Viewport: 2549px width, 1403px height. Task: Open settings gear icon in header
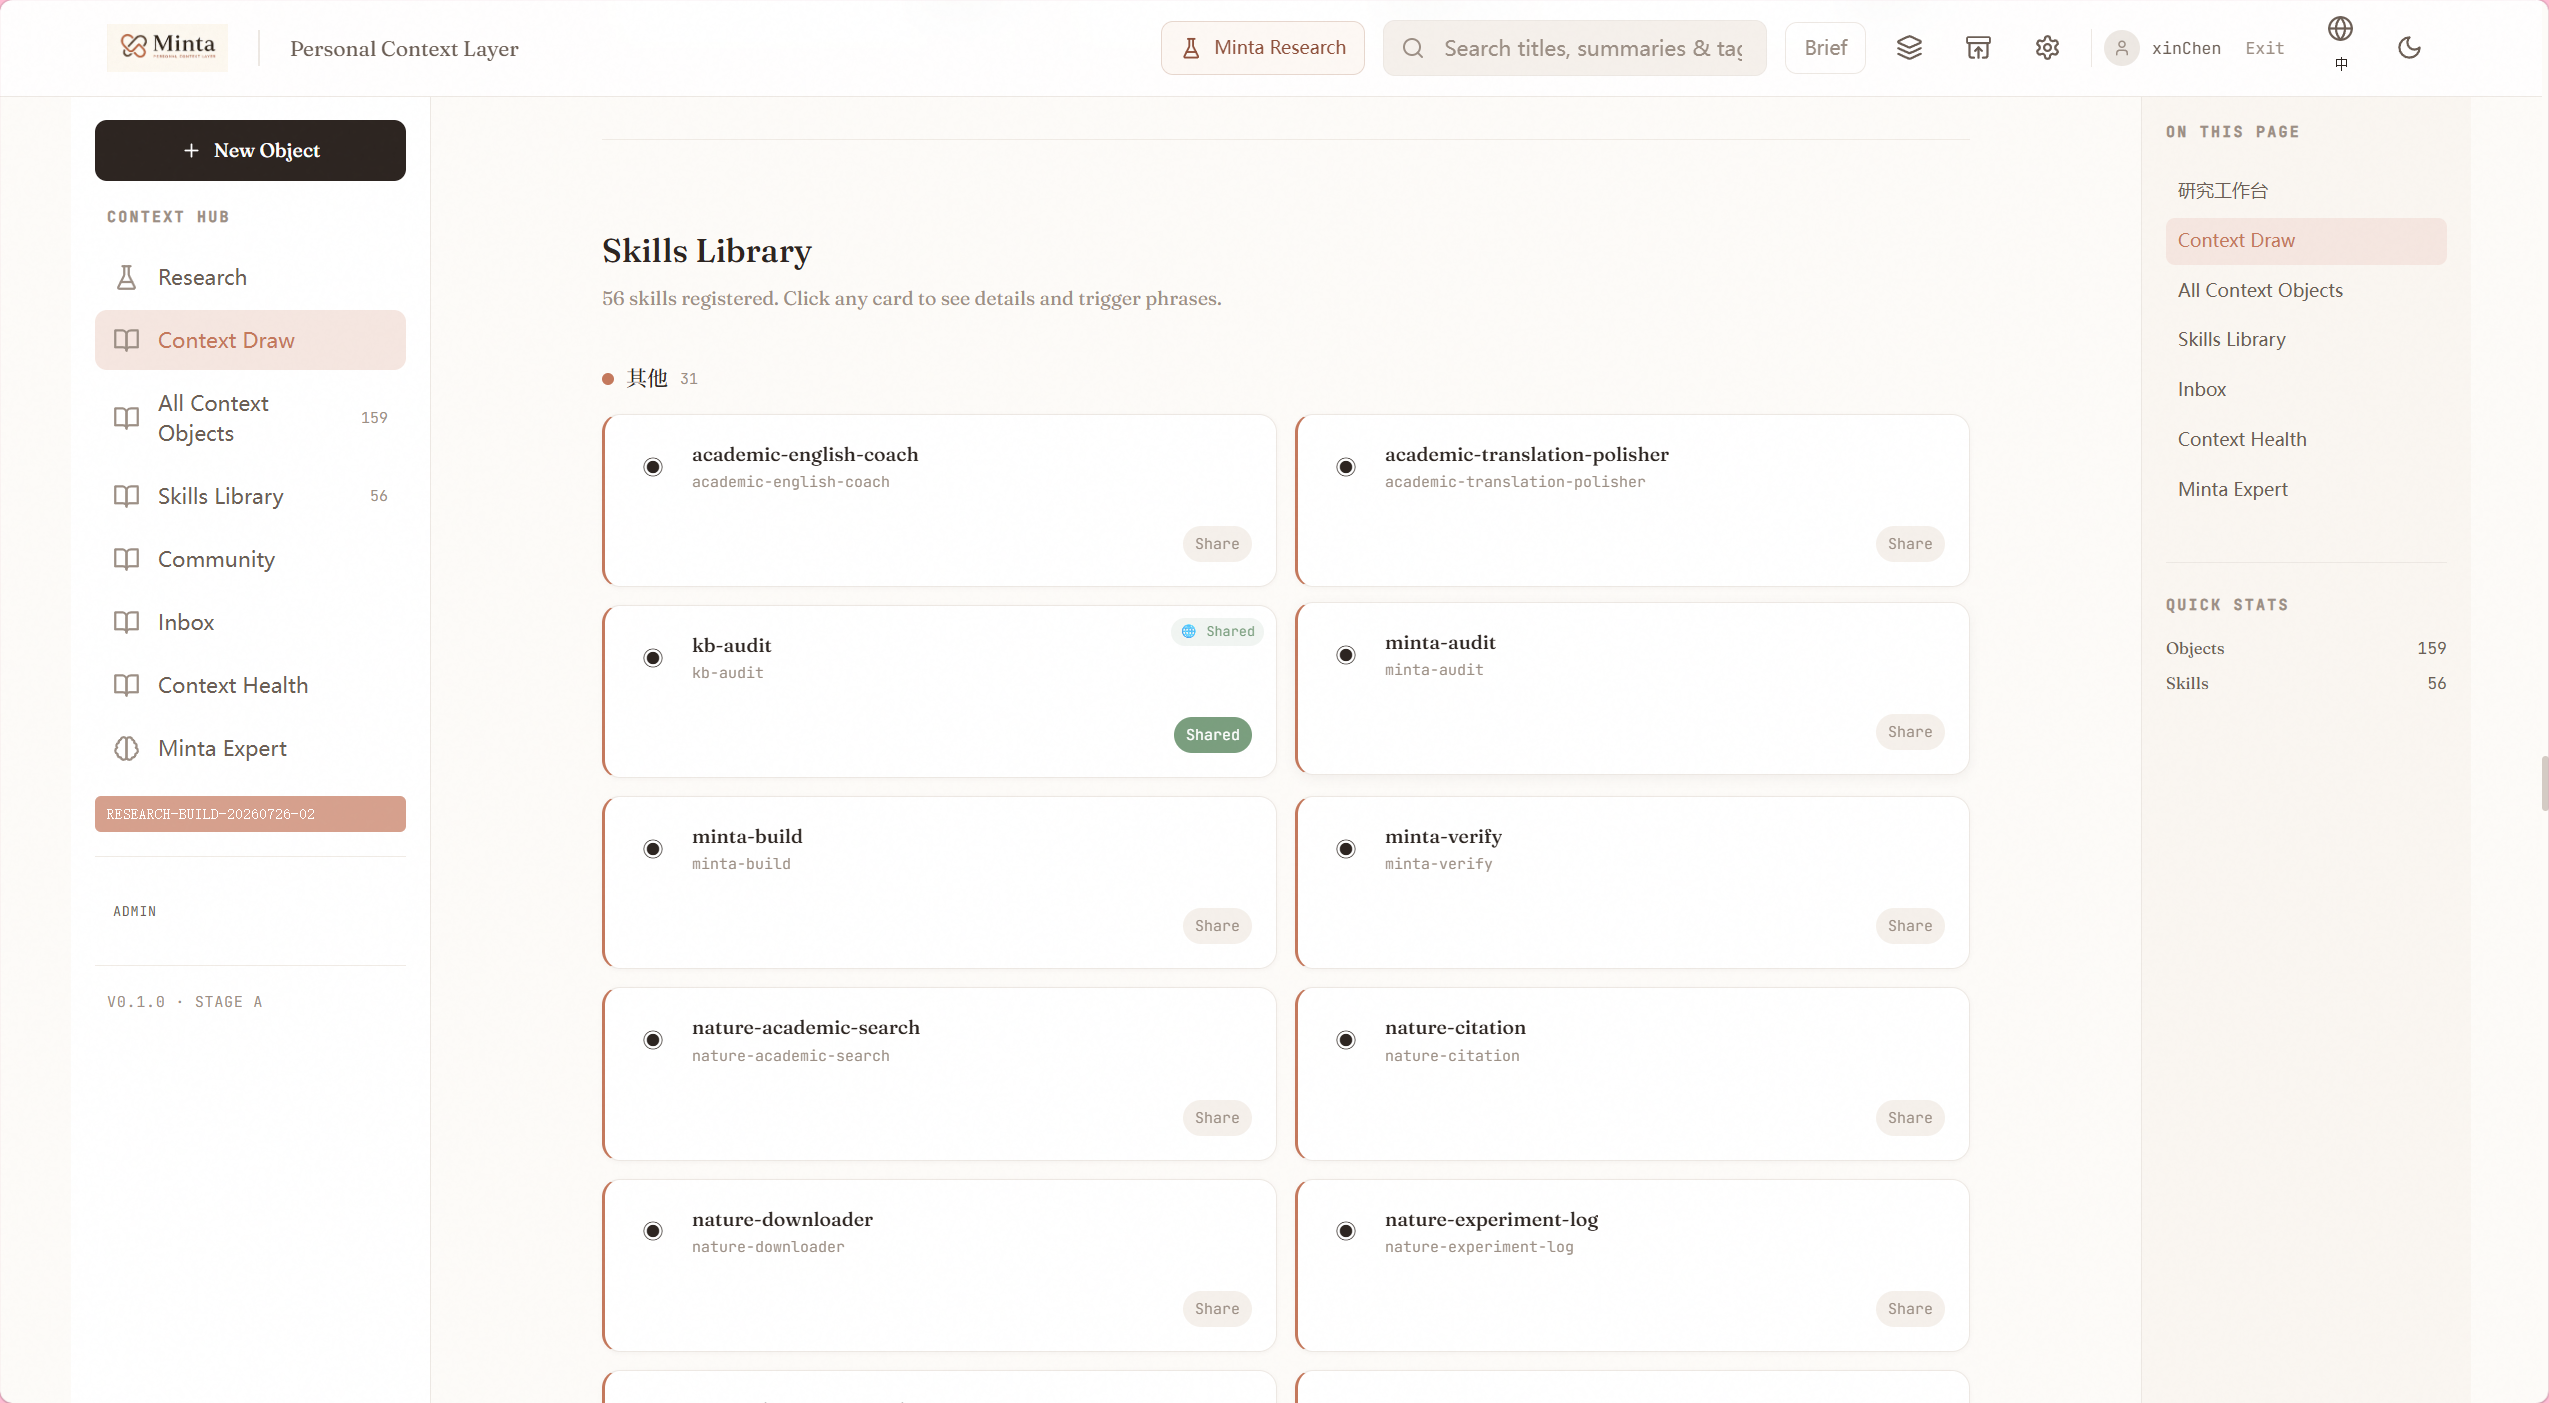(2047, 48)
